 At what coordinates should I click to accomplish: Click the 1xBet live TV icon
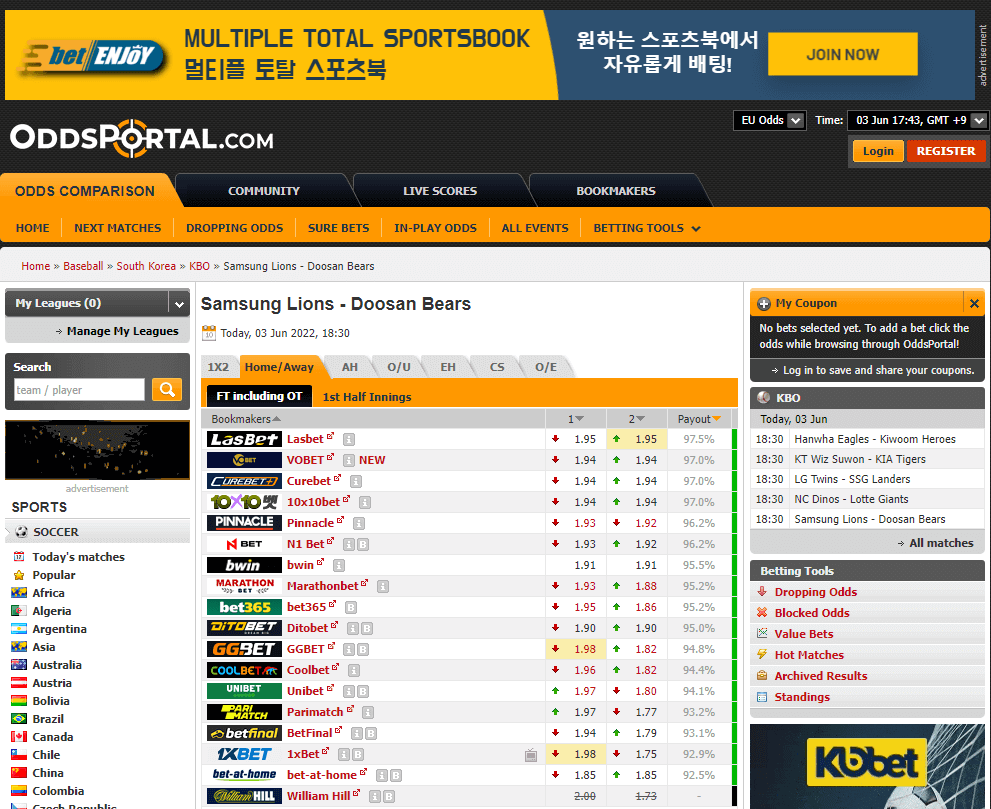[531, 755]
